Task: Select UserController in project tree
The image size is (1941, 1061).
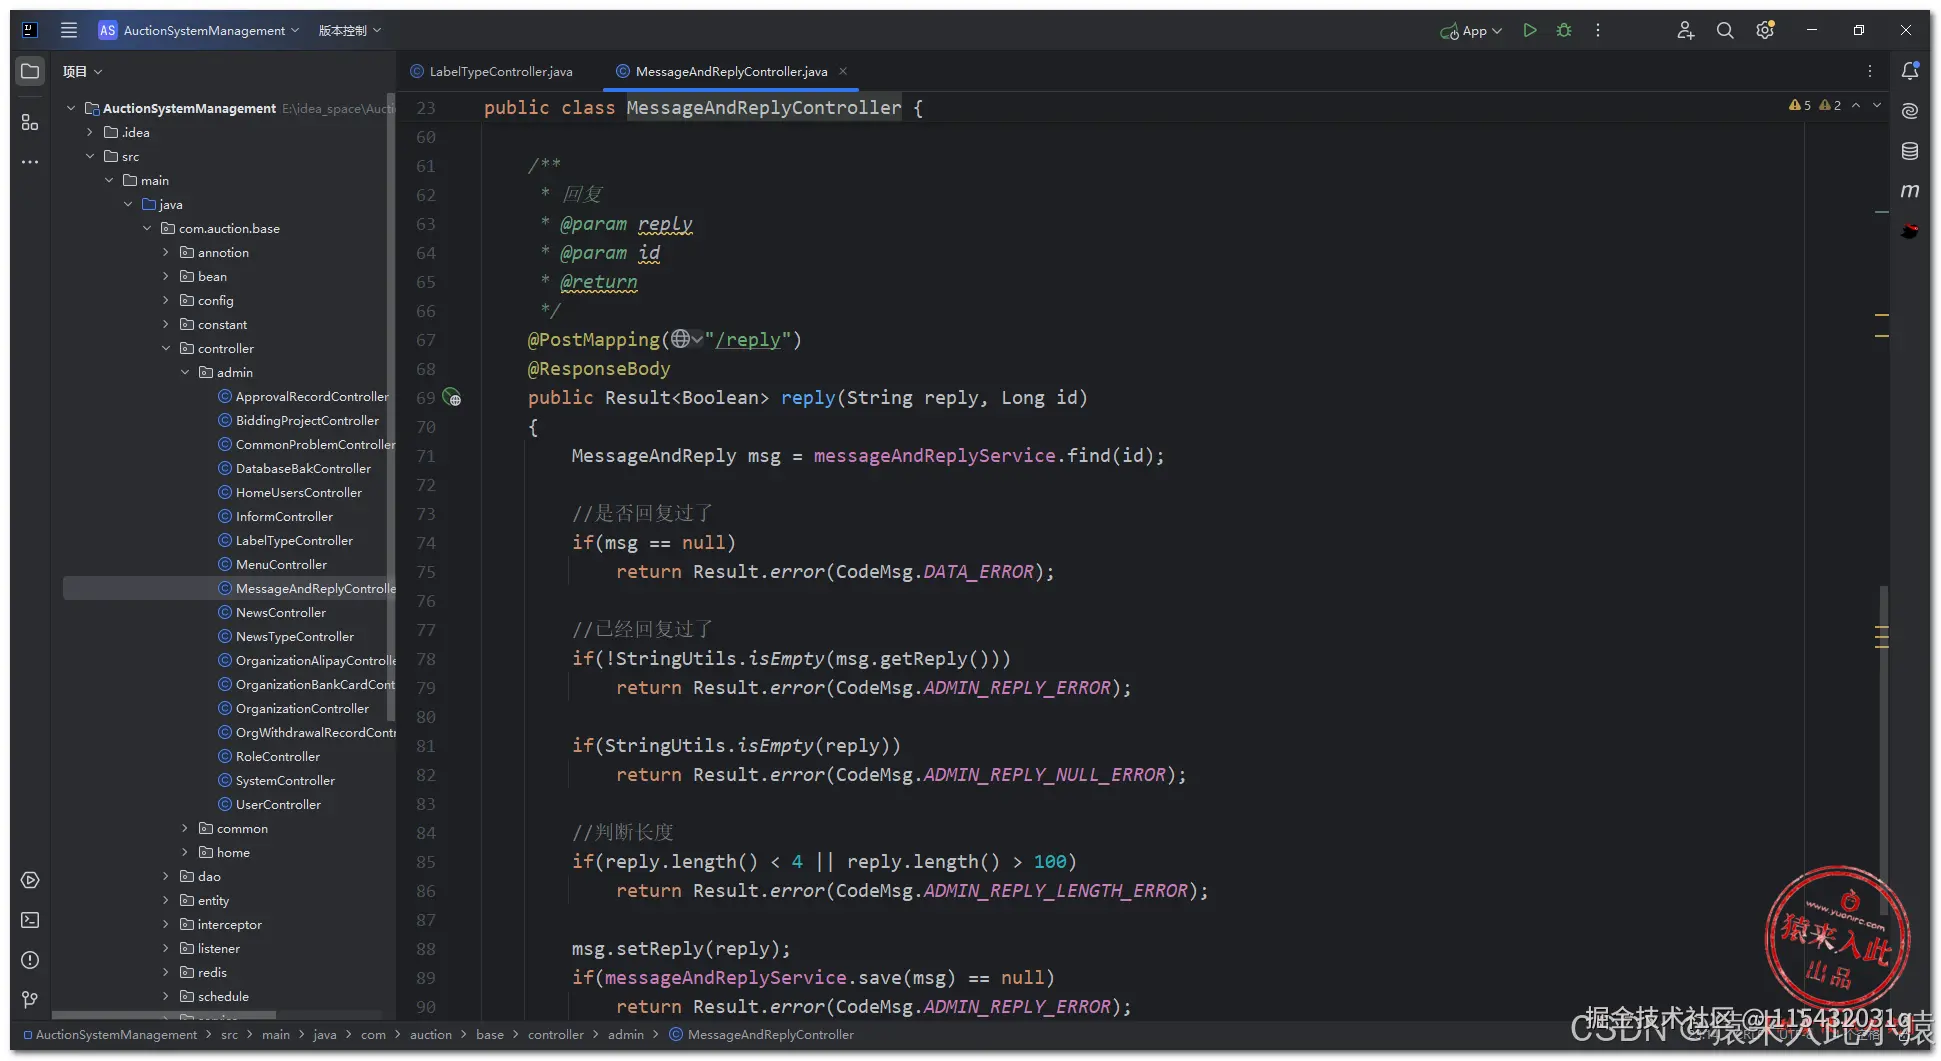Action: [278, 804]
